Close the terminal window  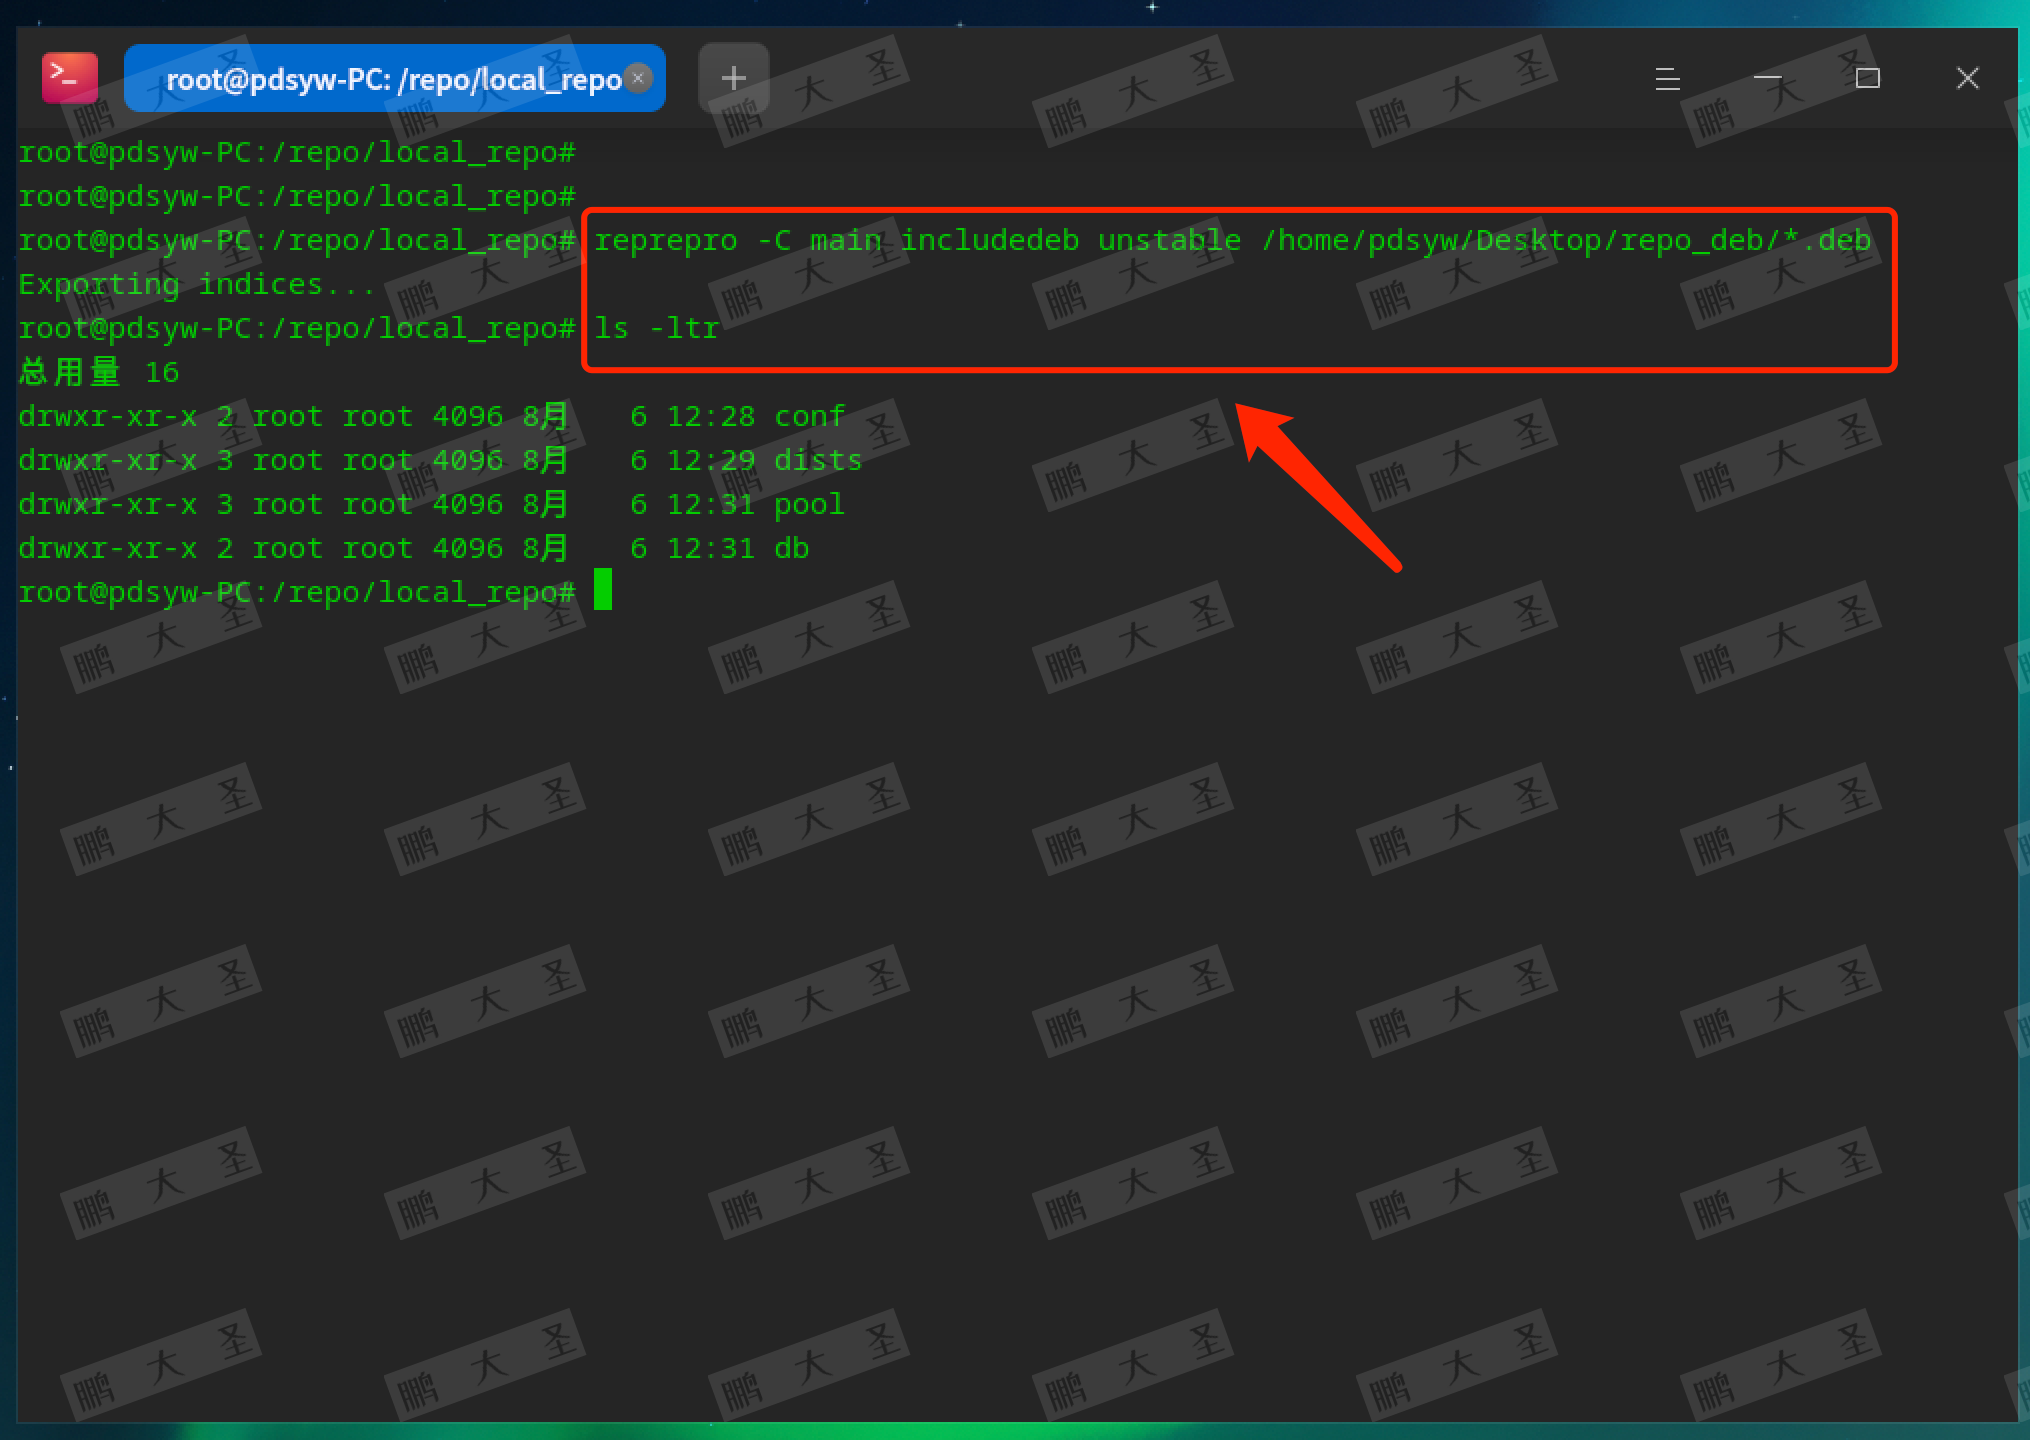click(1967, 78)
